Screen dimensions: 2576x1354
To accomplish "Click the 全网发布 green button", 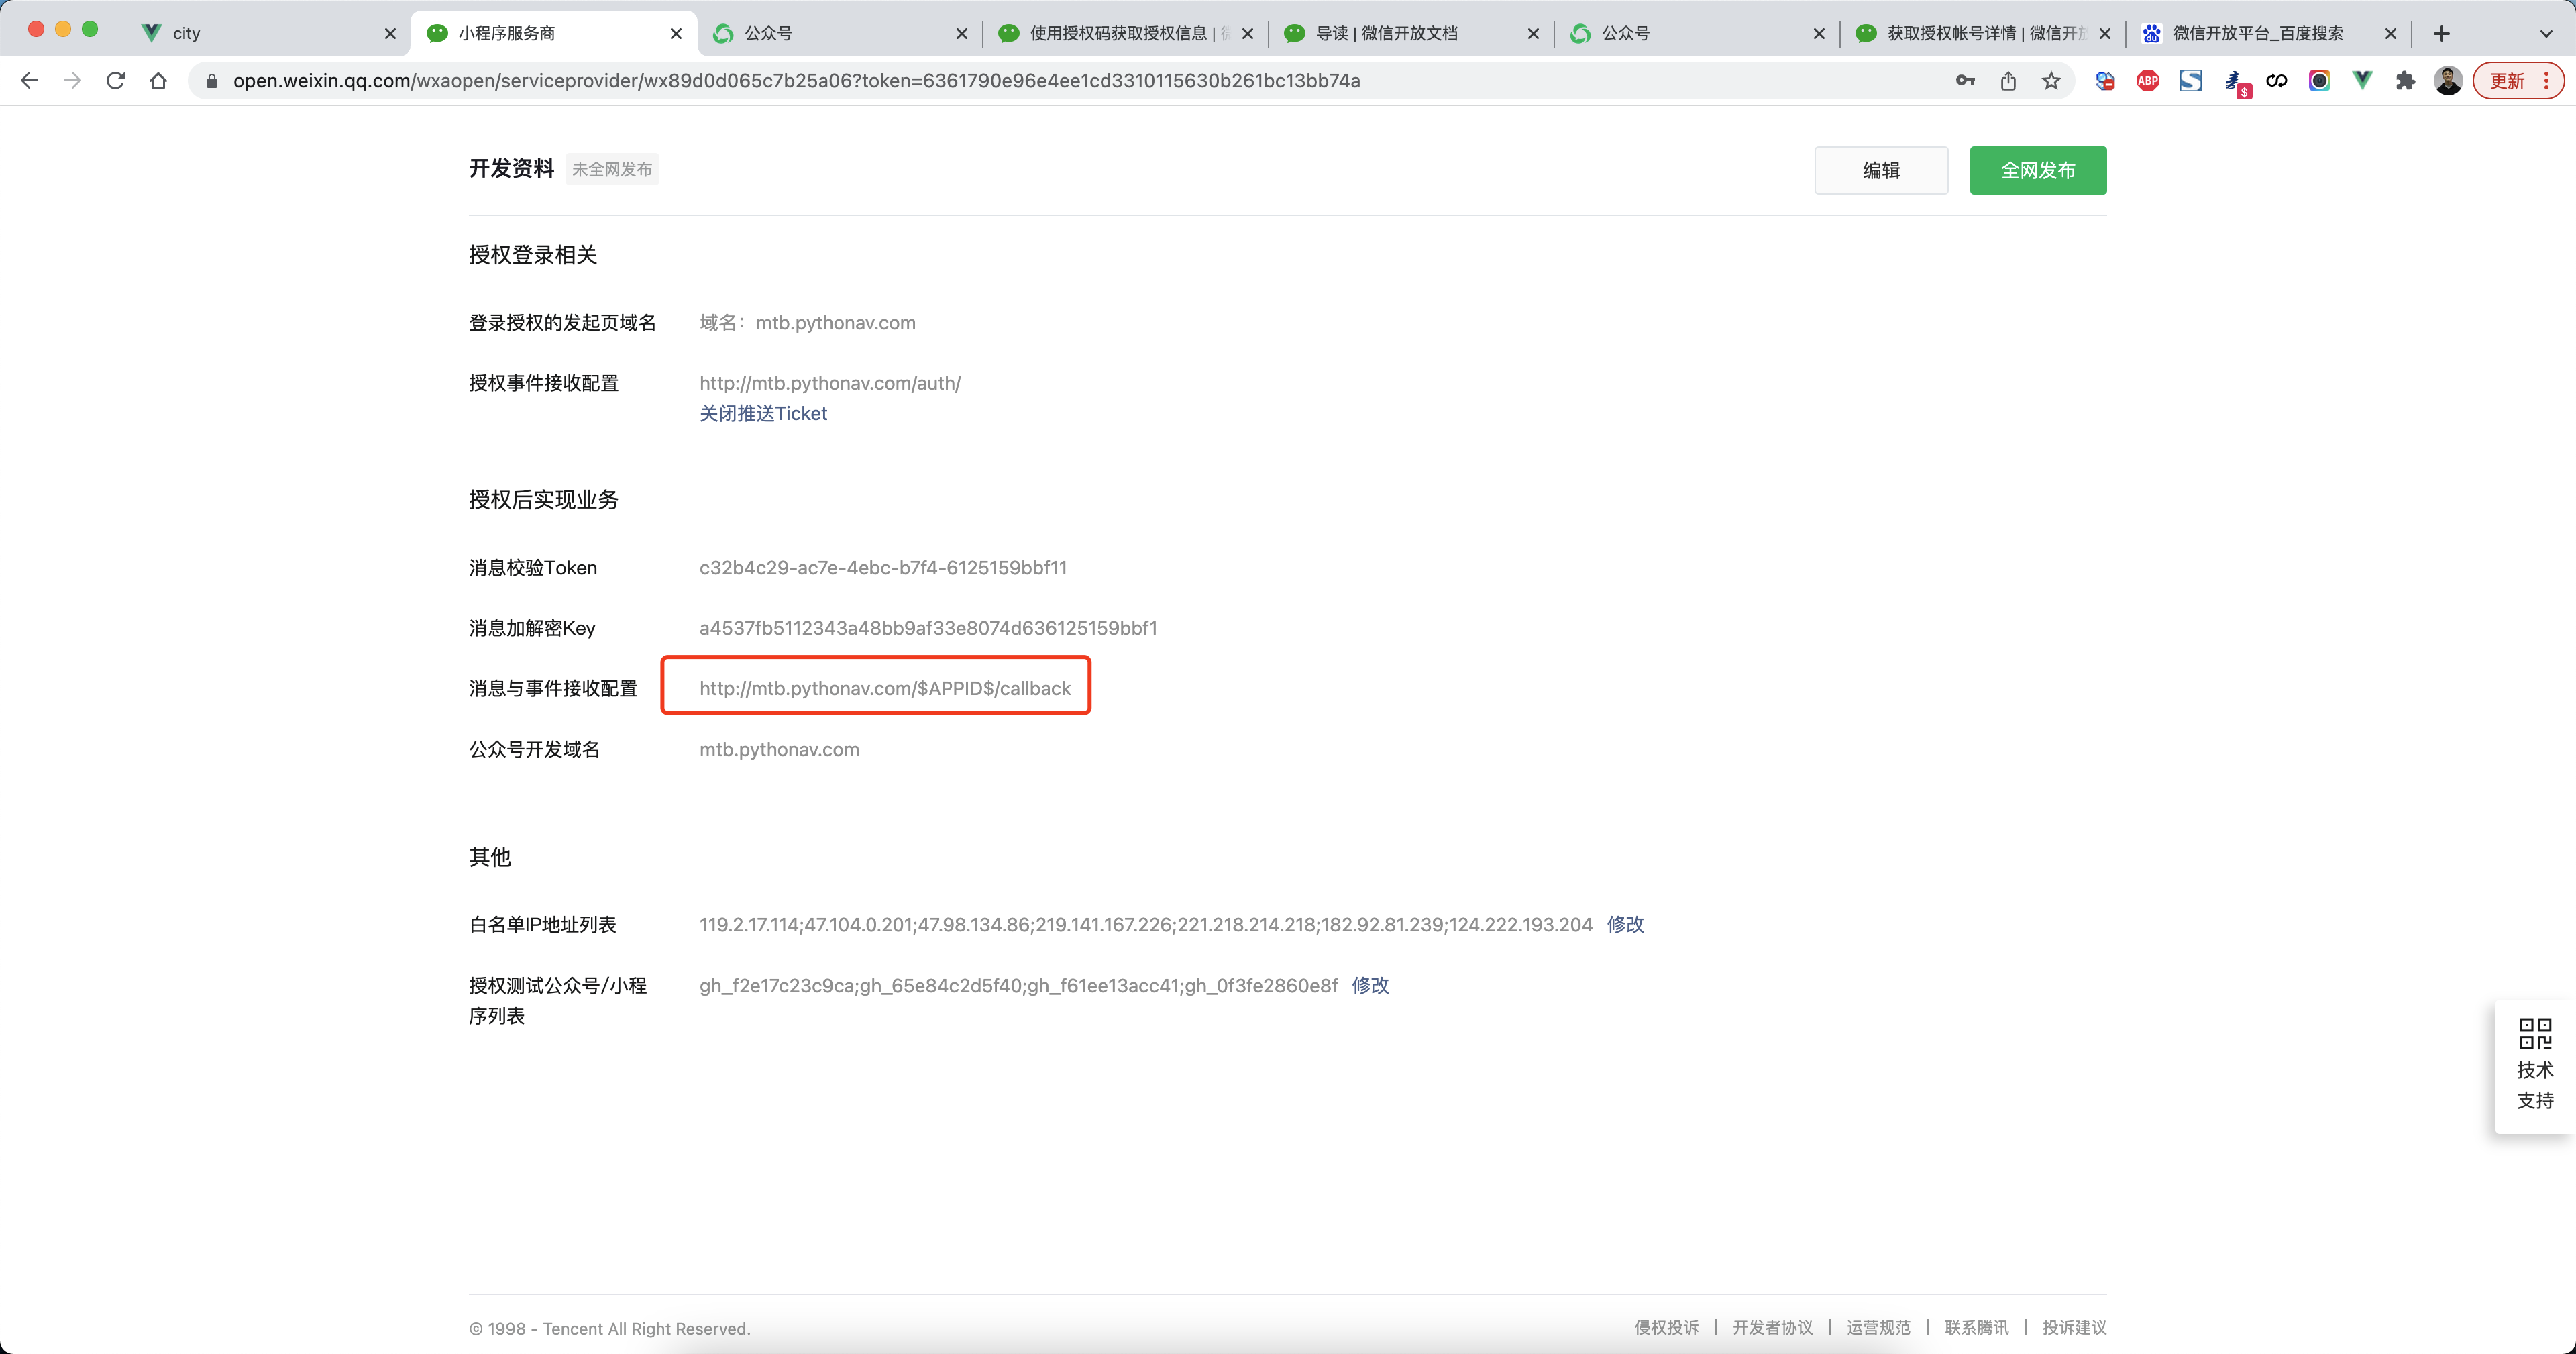I will (2037, 170).
